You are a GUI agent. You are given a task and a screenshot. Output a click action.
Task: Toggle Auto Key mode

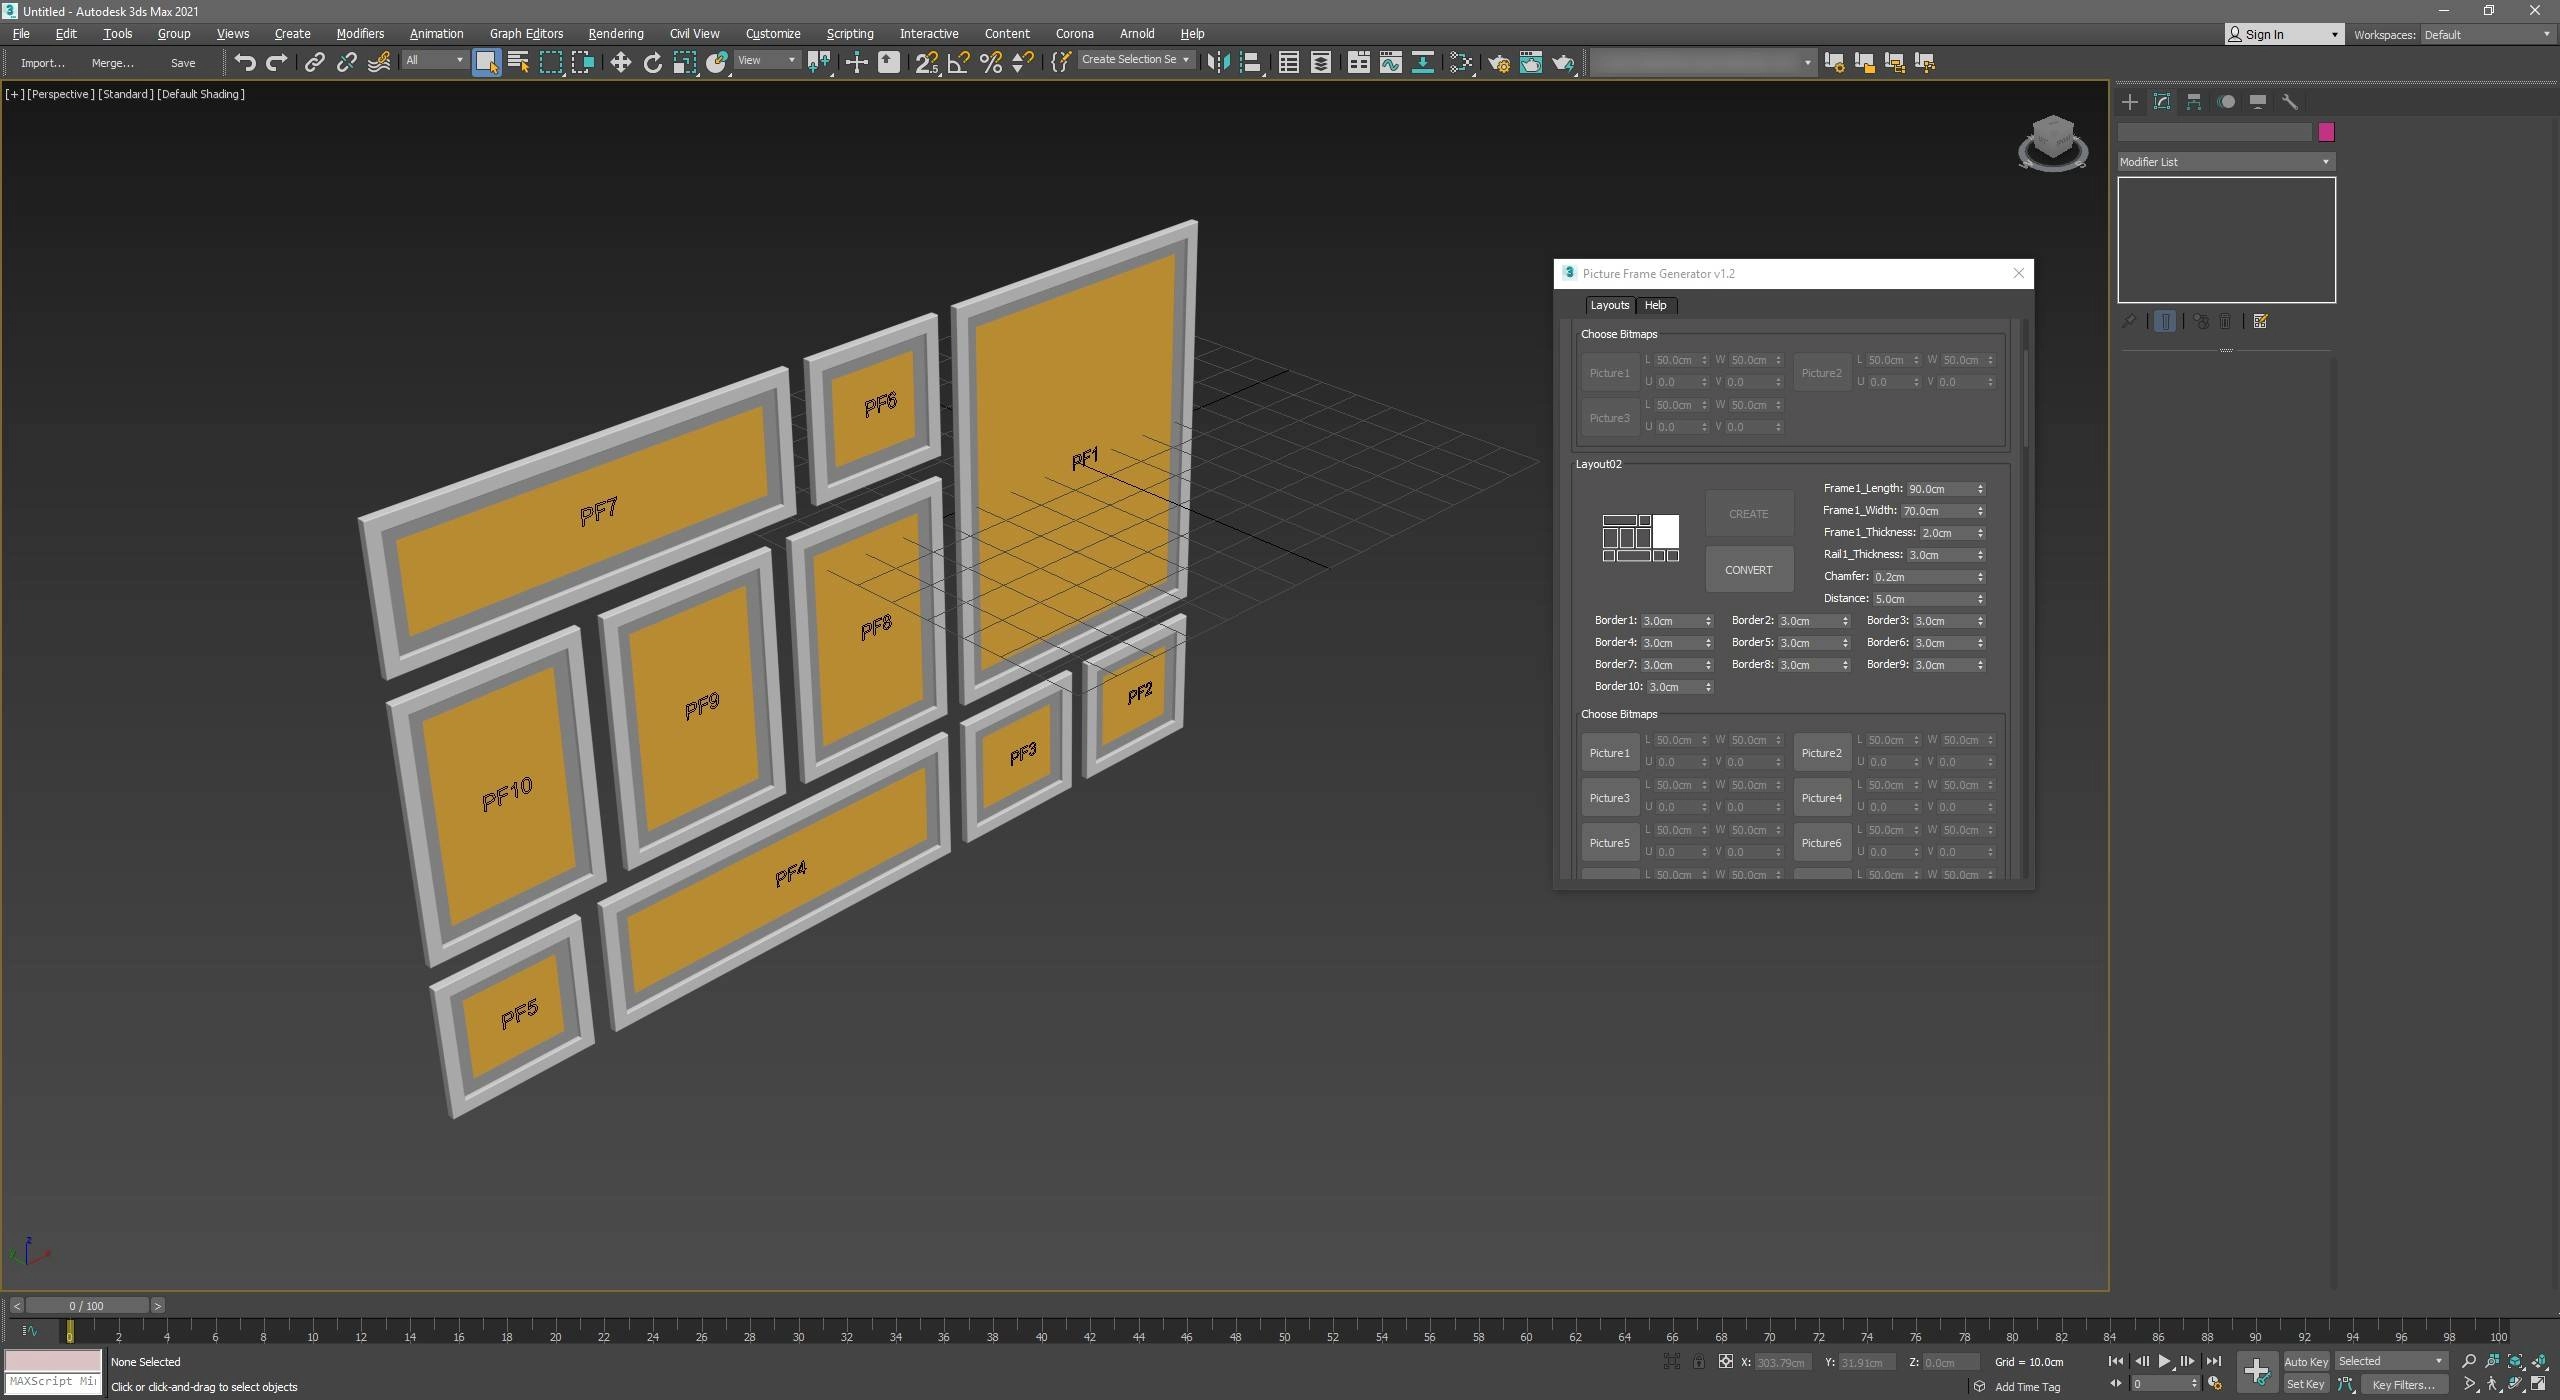point(2306,1361)
